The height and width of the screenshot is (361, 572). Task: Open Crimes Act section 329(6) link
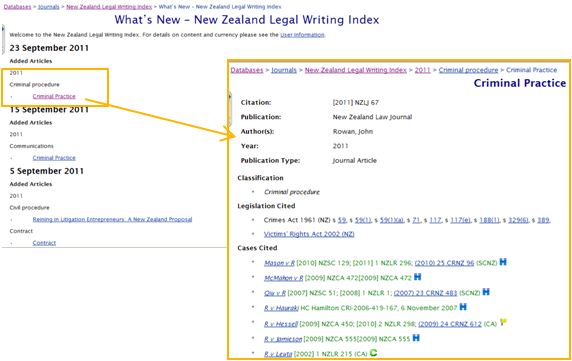[x=518, y=220]
